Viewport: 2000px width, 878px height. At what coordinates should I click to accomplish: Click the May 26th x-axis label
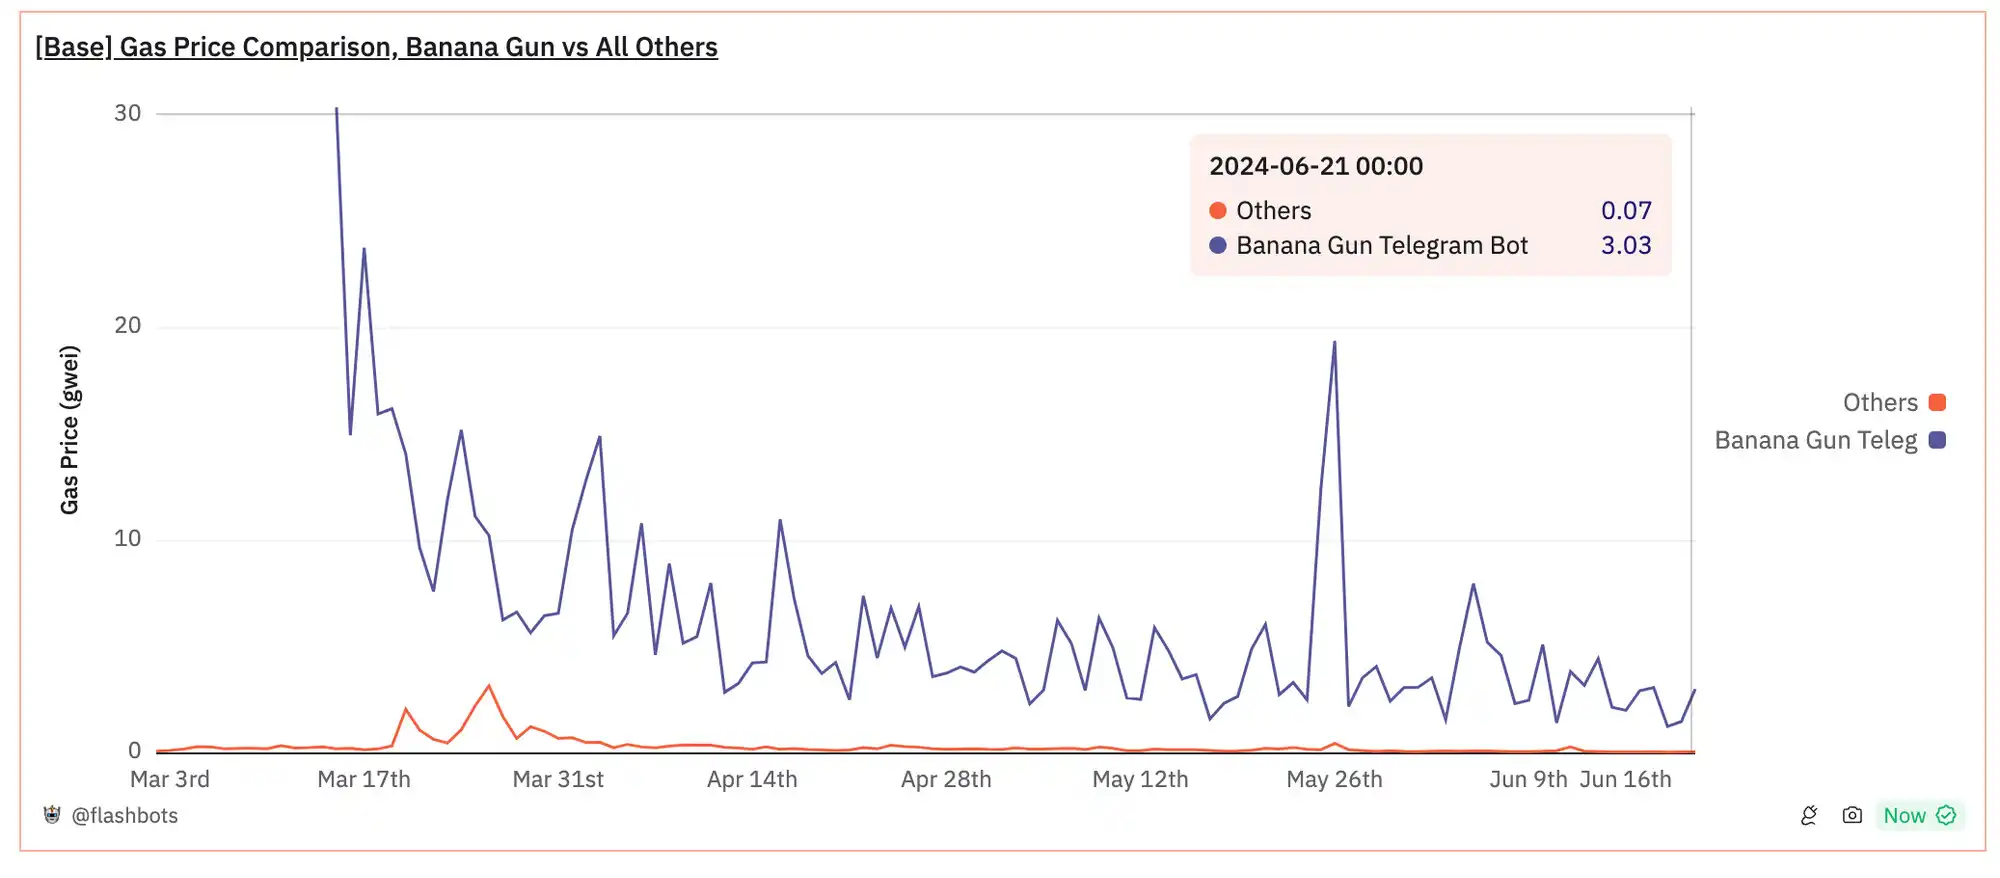tap(1334, 780)
